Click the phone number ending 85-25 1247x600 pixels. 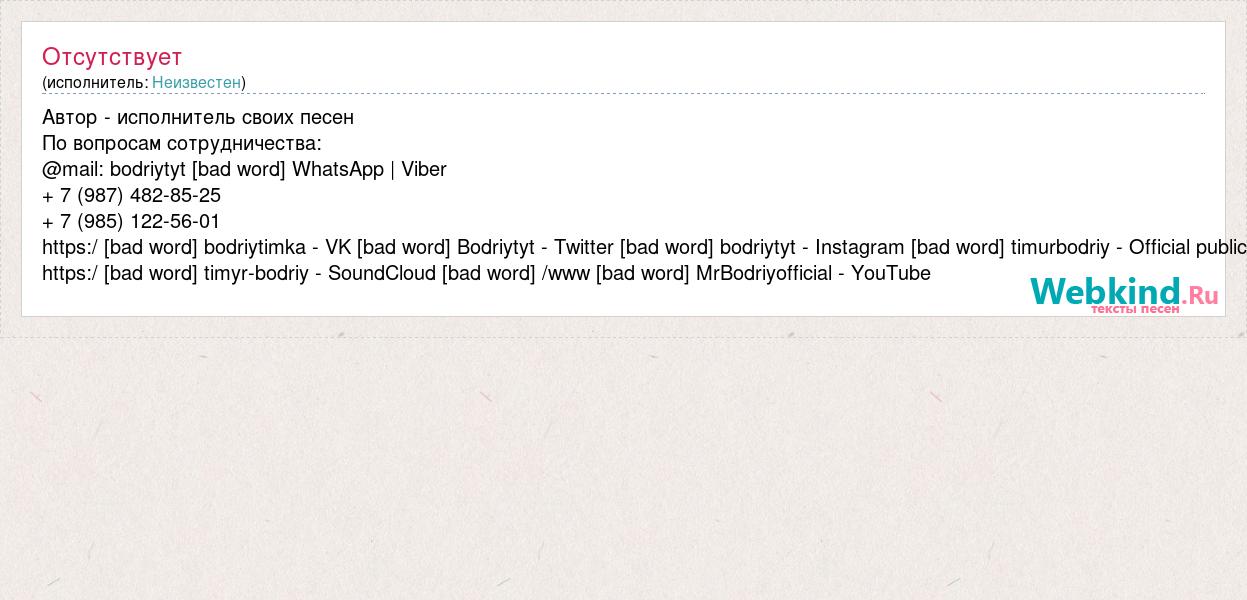(x=131, y=195)
